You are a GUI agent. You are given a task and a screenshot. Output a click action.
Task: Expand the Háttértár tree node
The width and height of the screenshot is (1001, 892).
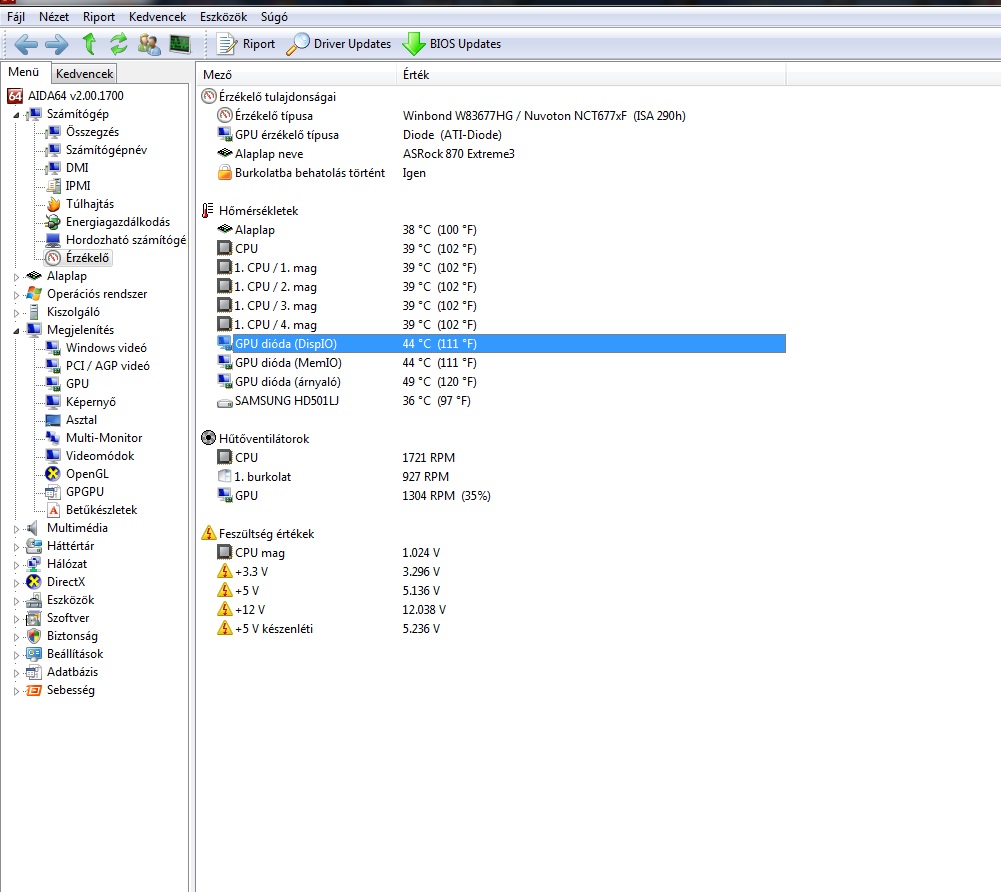pos(16,546)
